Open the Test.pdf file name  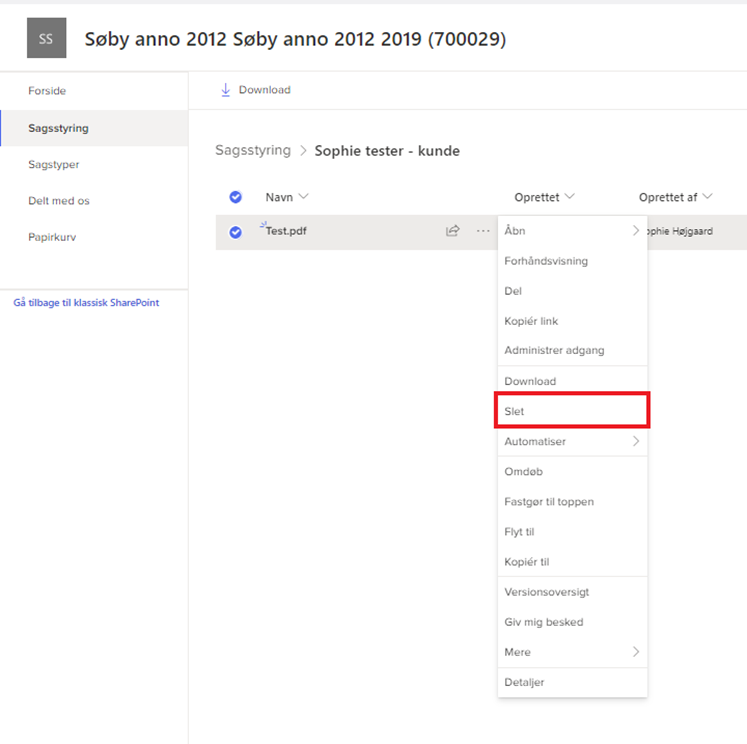tap(286, 231)
